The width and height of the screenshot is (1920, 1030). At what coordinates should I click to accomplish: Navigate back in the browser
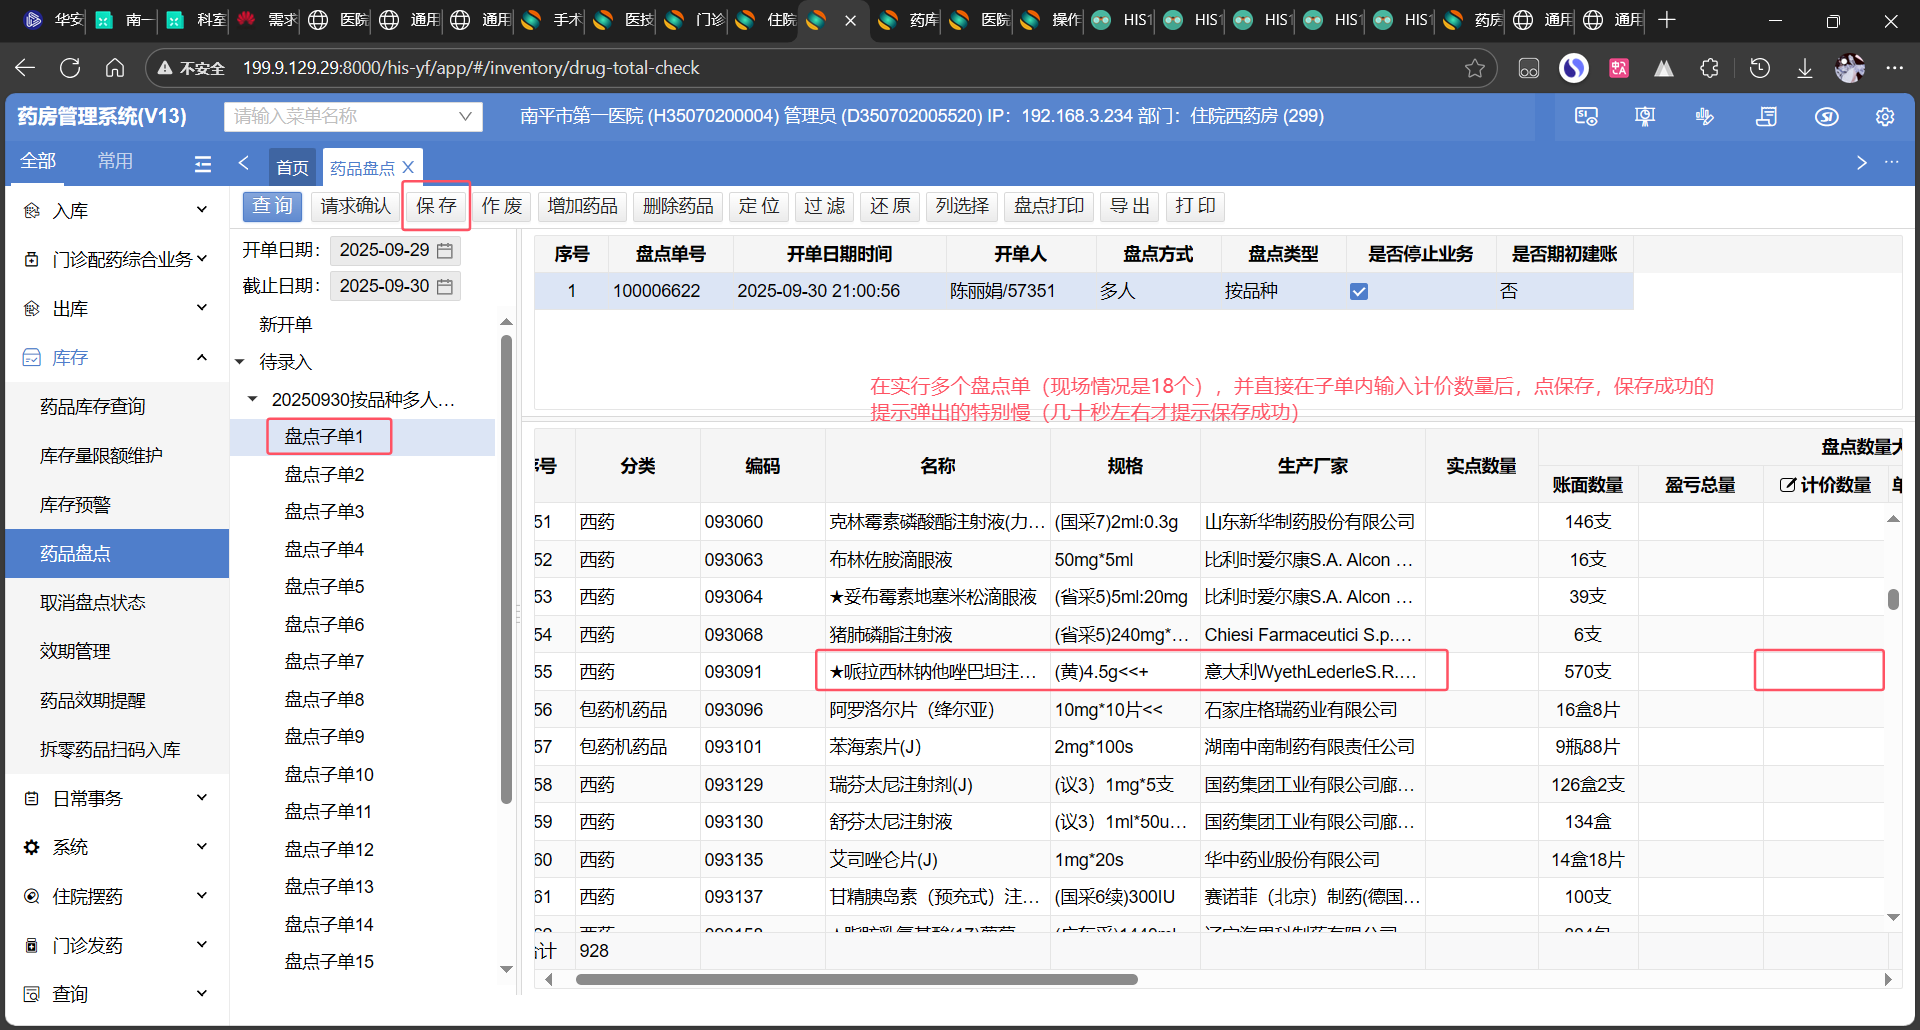(25, 68)
